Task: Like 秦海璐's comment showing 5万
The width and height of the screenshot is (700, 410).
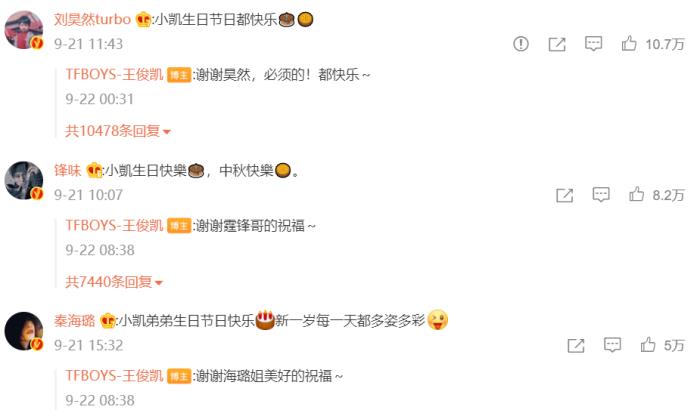Action: tap(648, 345)
